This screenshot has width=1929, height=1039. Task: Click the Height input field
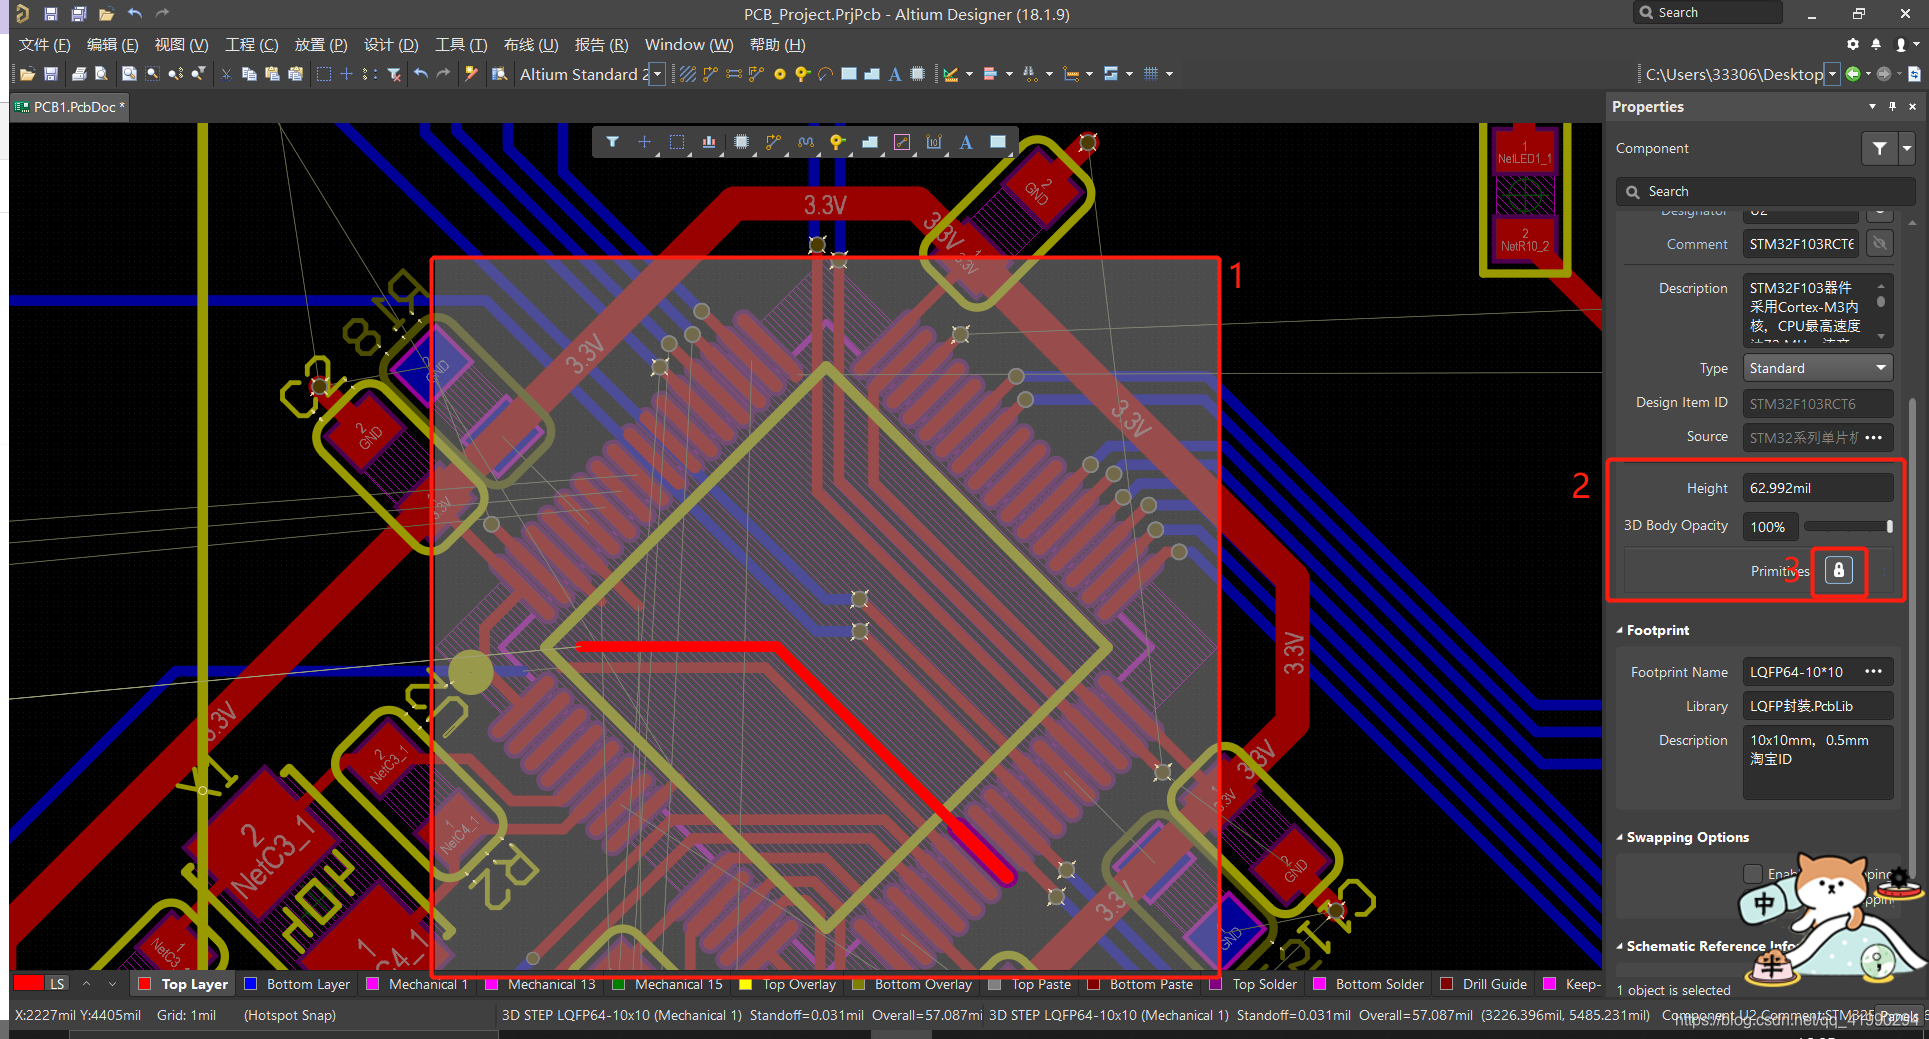[1817, 488]
